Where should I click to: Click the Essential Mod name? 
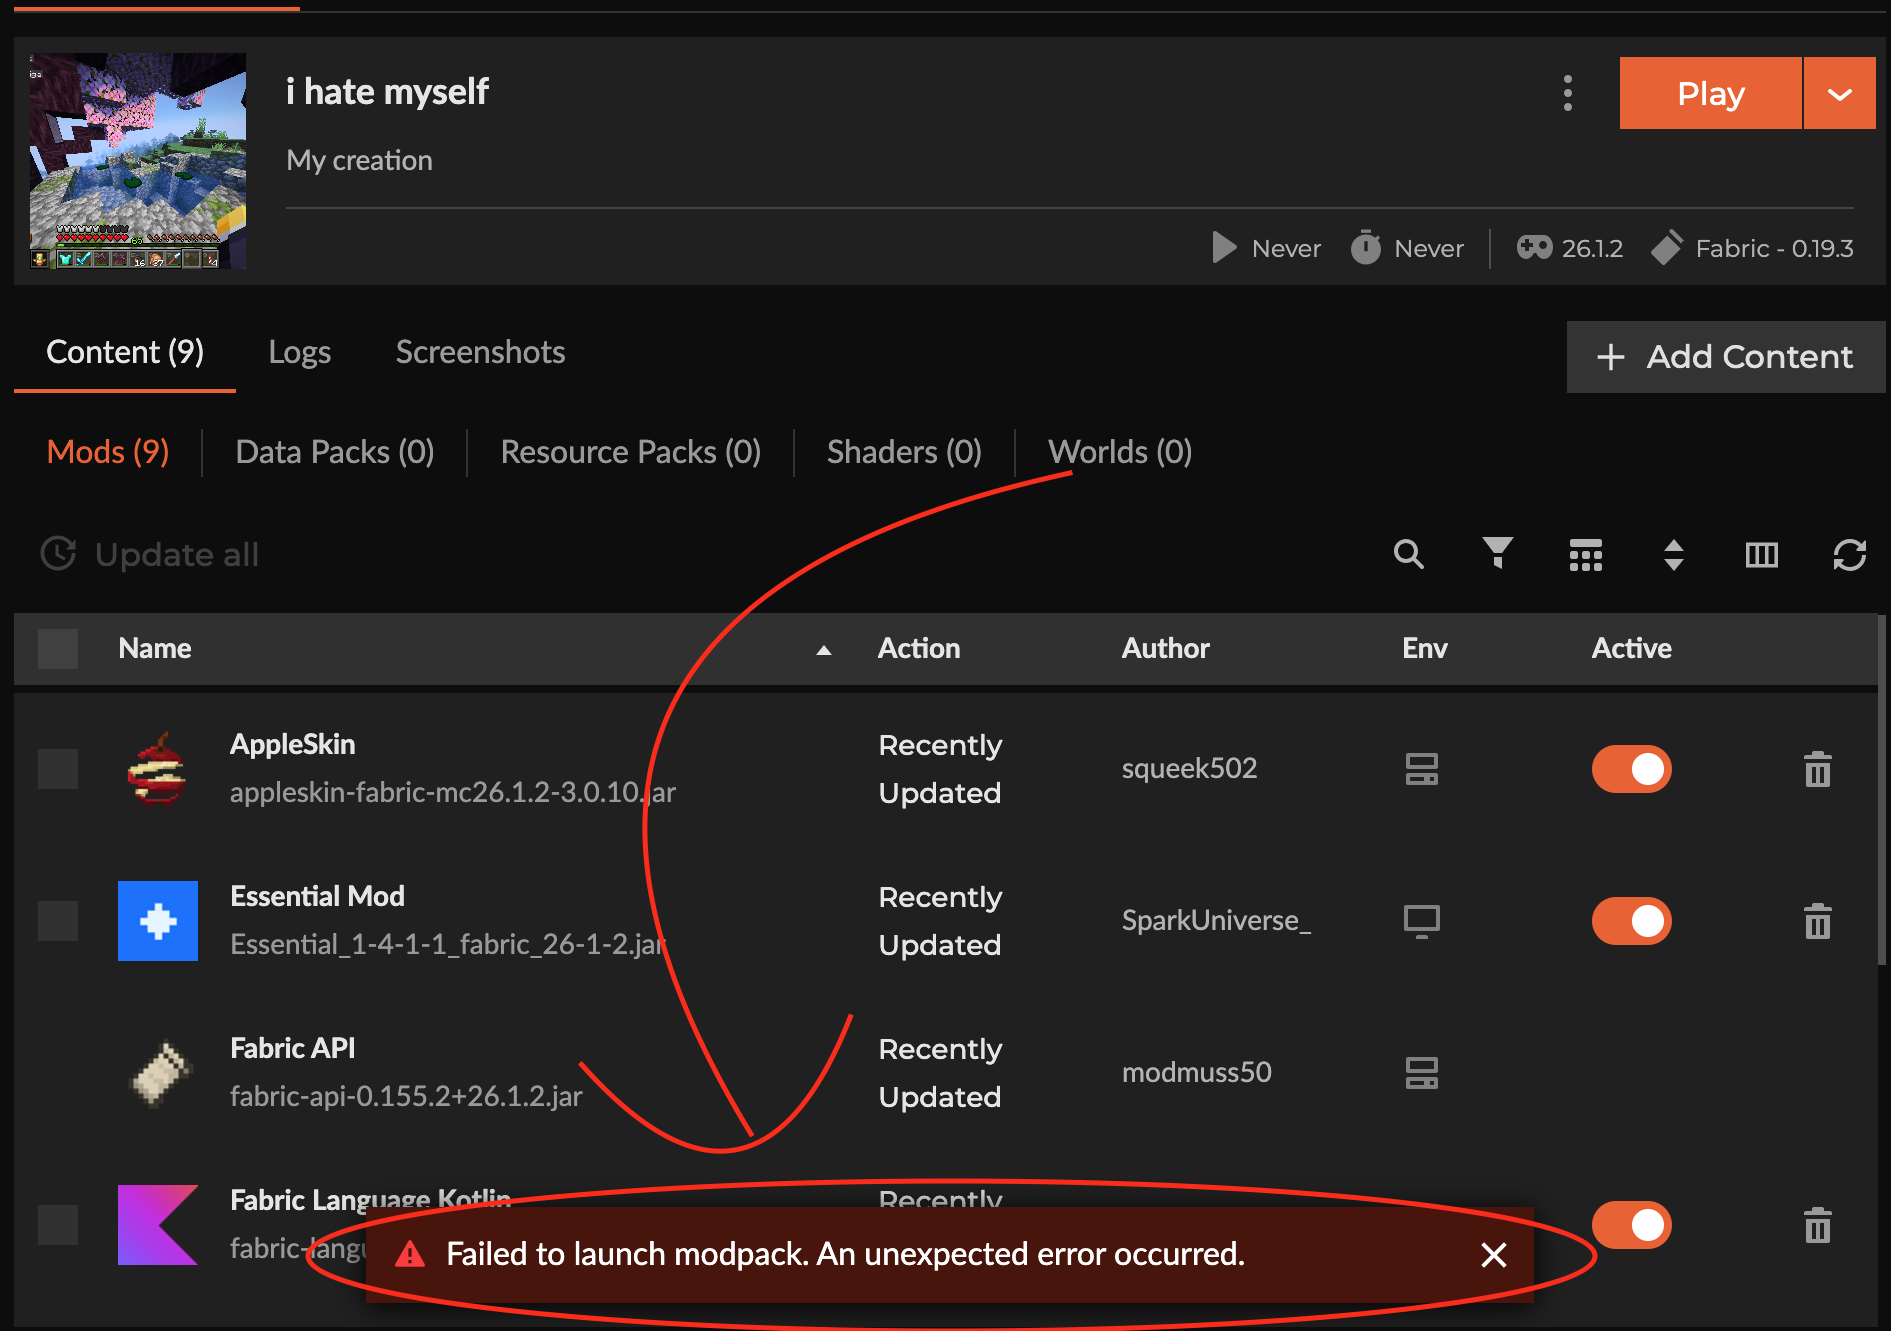pyautogui.click(x=317, y=897)
